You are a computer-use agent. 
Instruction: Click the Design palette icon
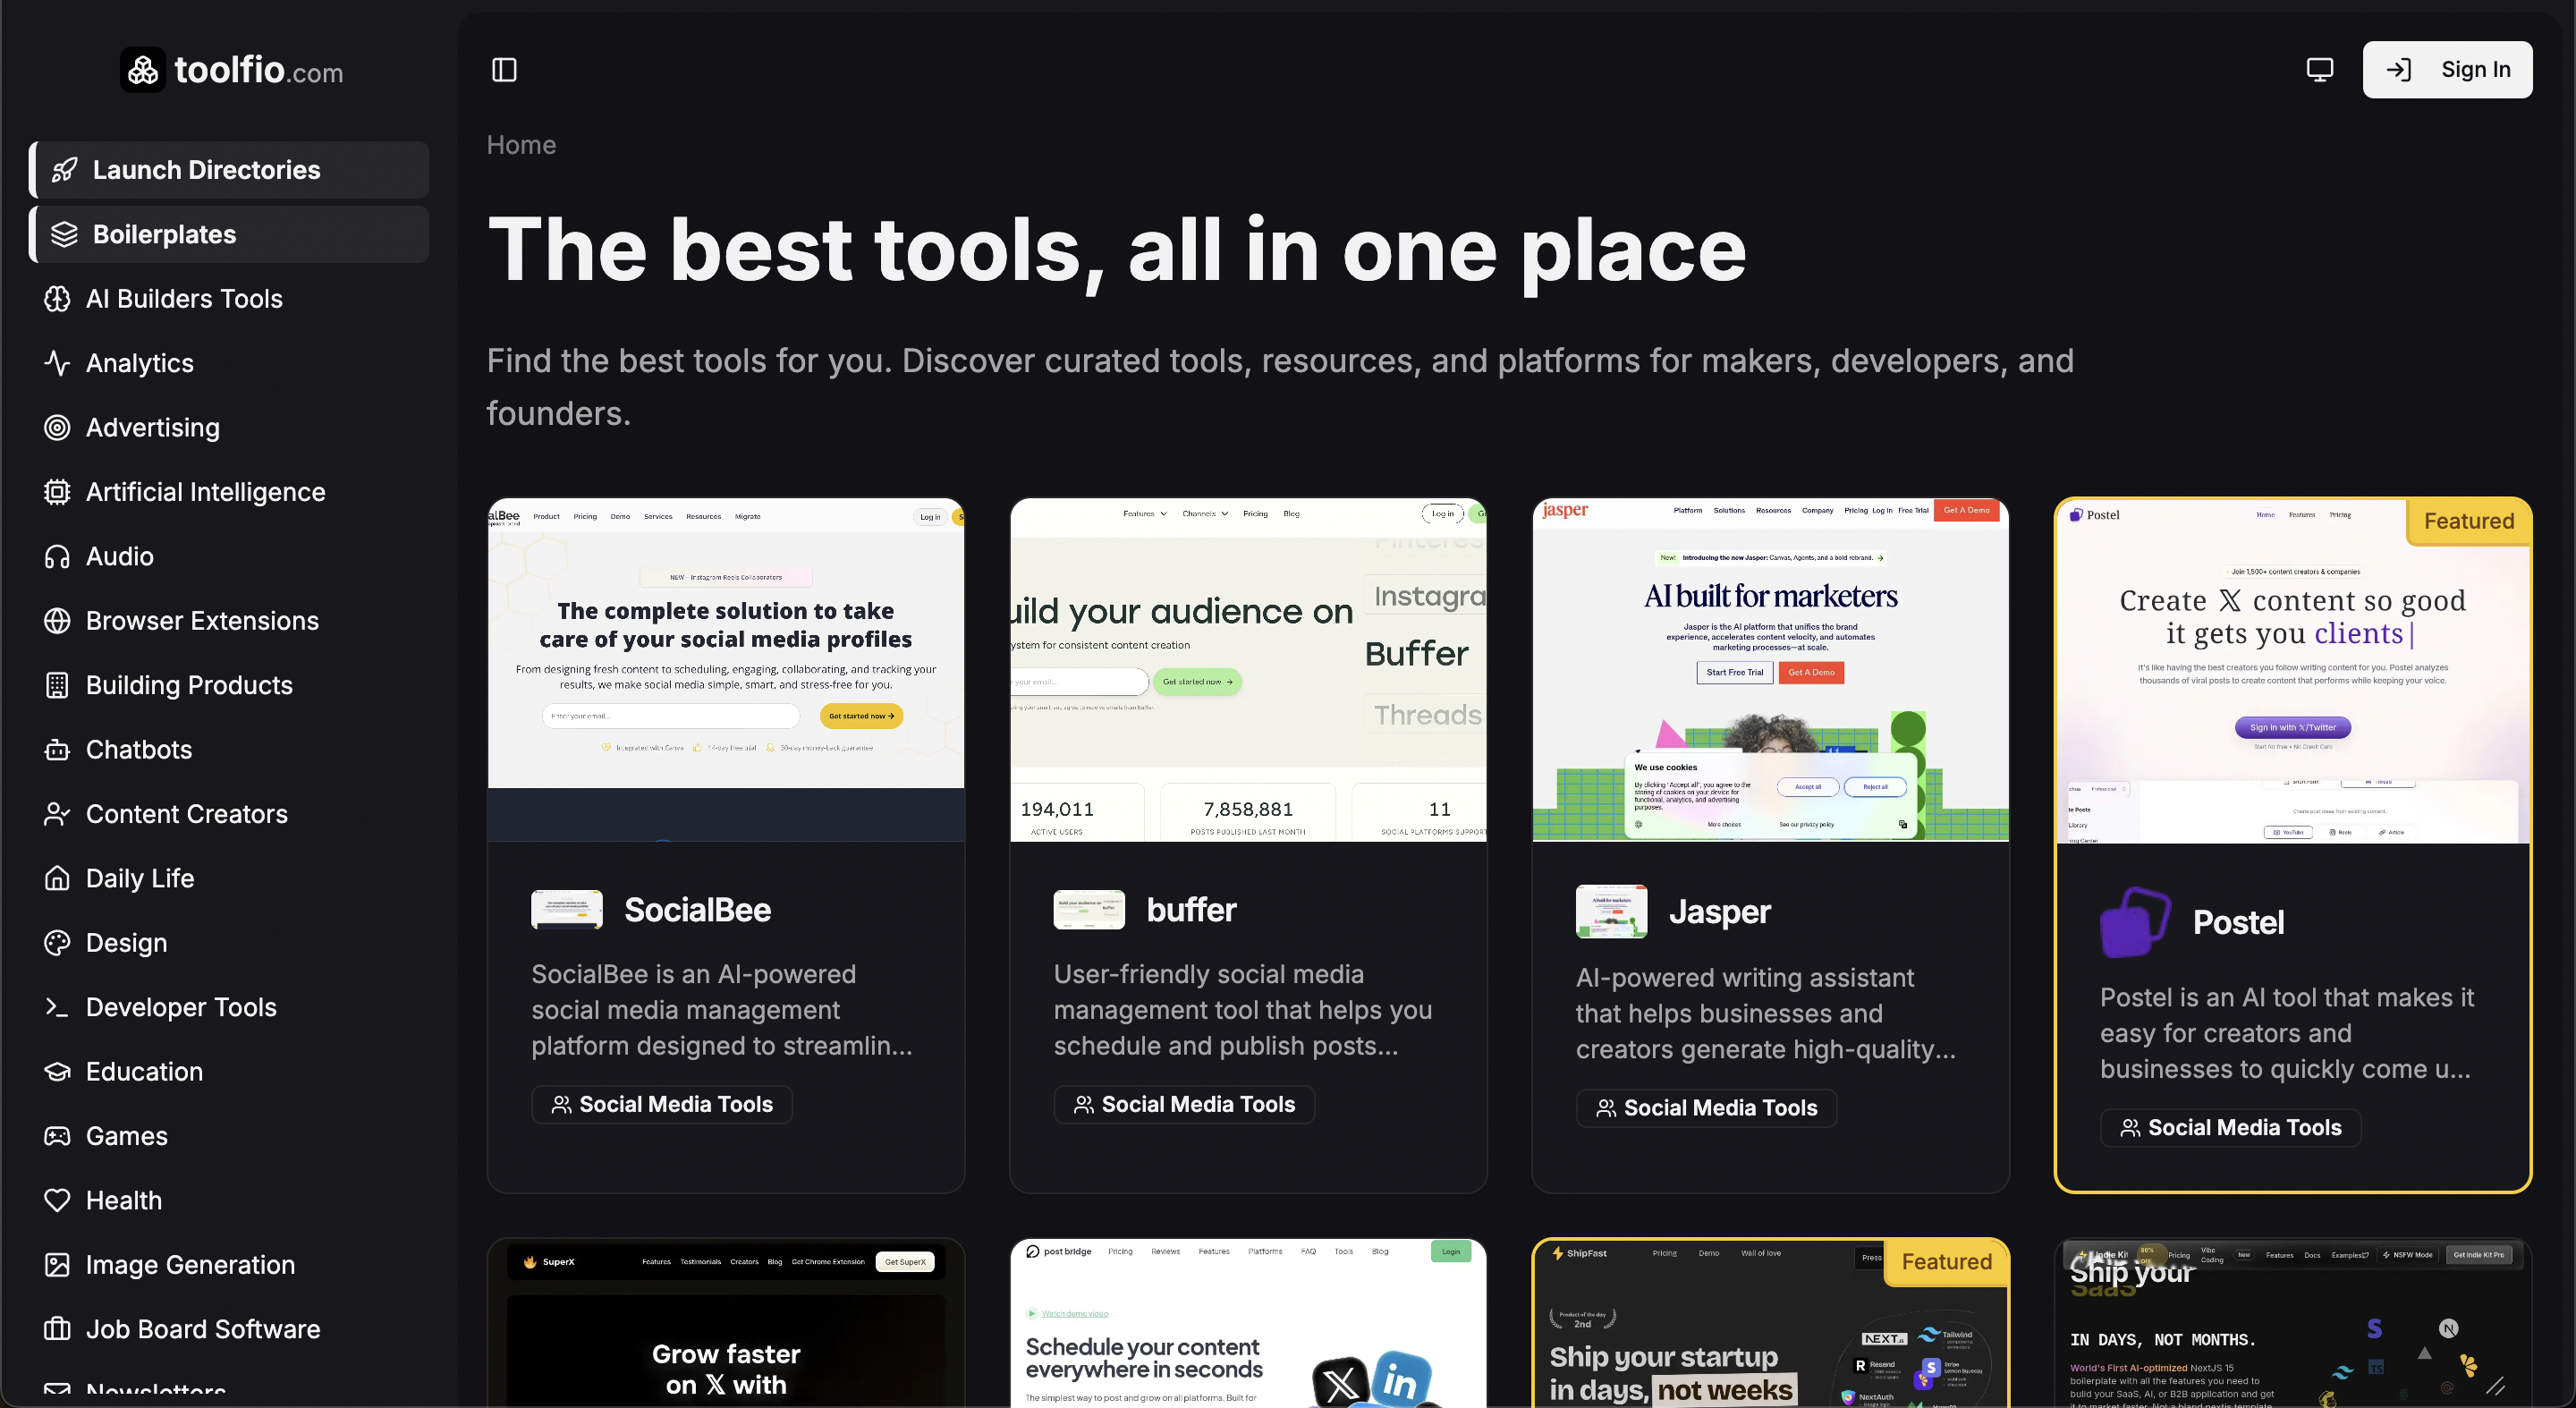coord(57,942)
